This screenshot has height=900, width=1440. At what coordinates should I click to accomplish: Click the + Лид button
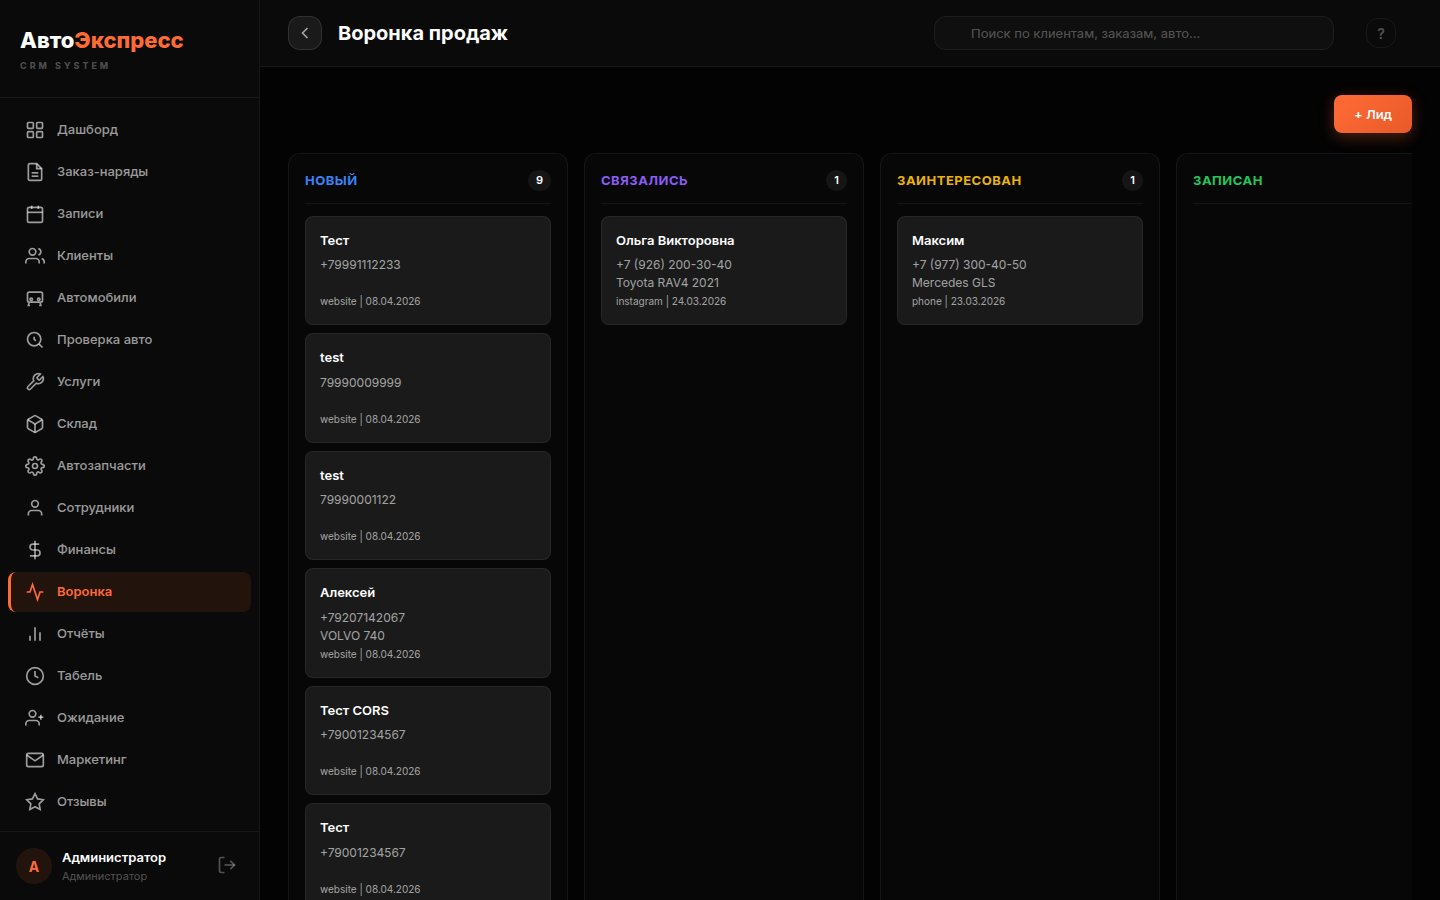[x=1372, y=114]
